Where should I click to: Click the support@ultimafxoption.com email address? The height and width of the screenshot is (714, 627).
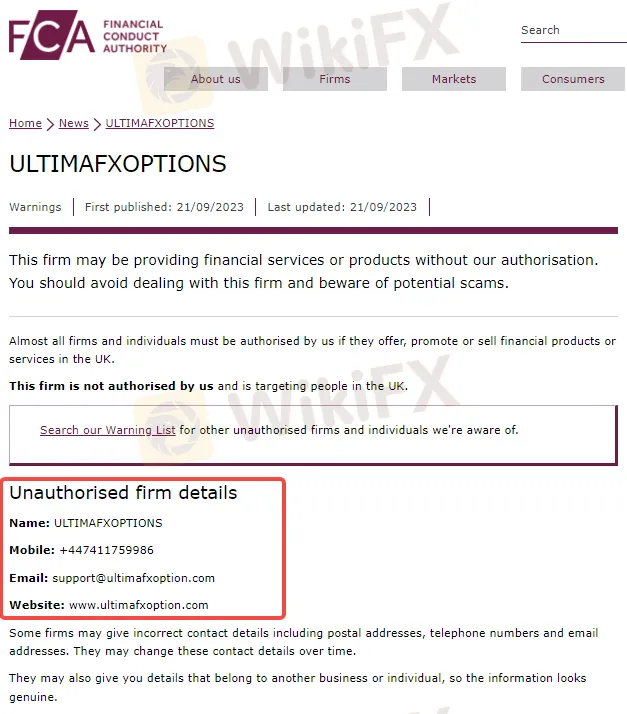click(x=134, y=578)
